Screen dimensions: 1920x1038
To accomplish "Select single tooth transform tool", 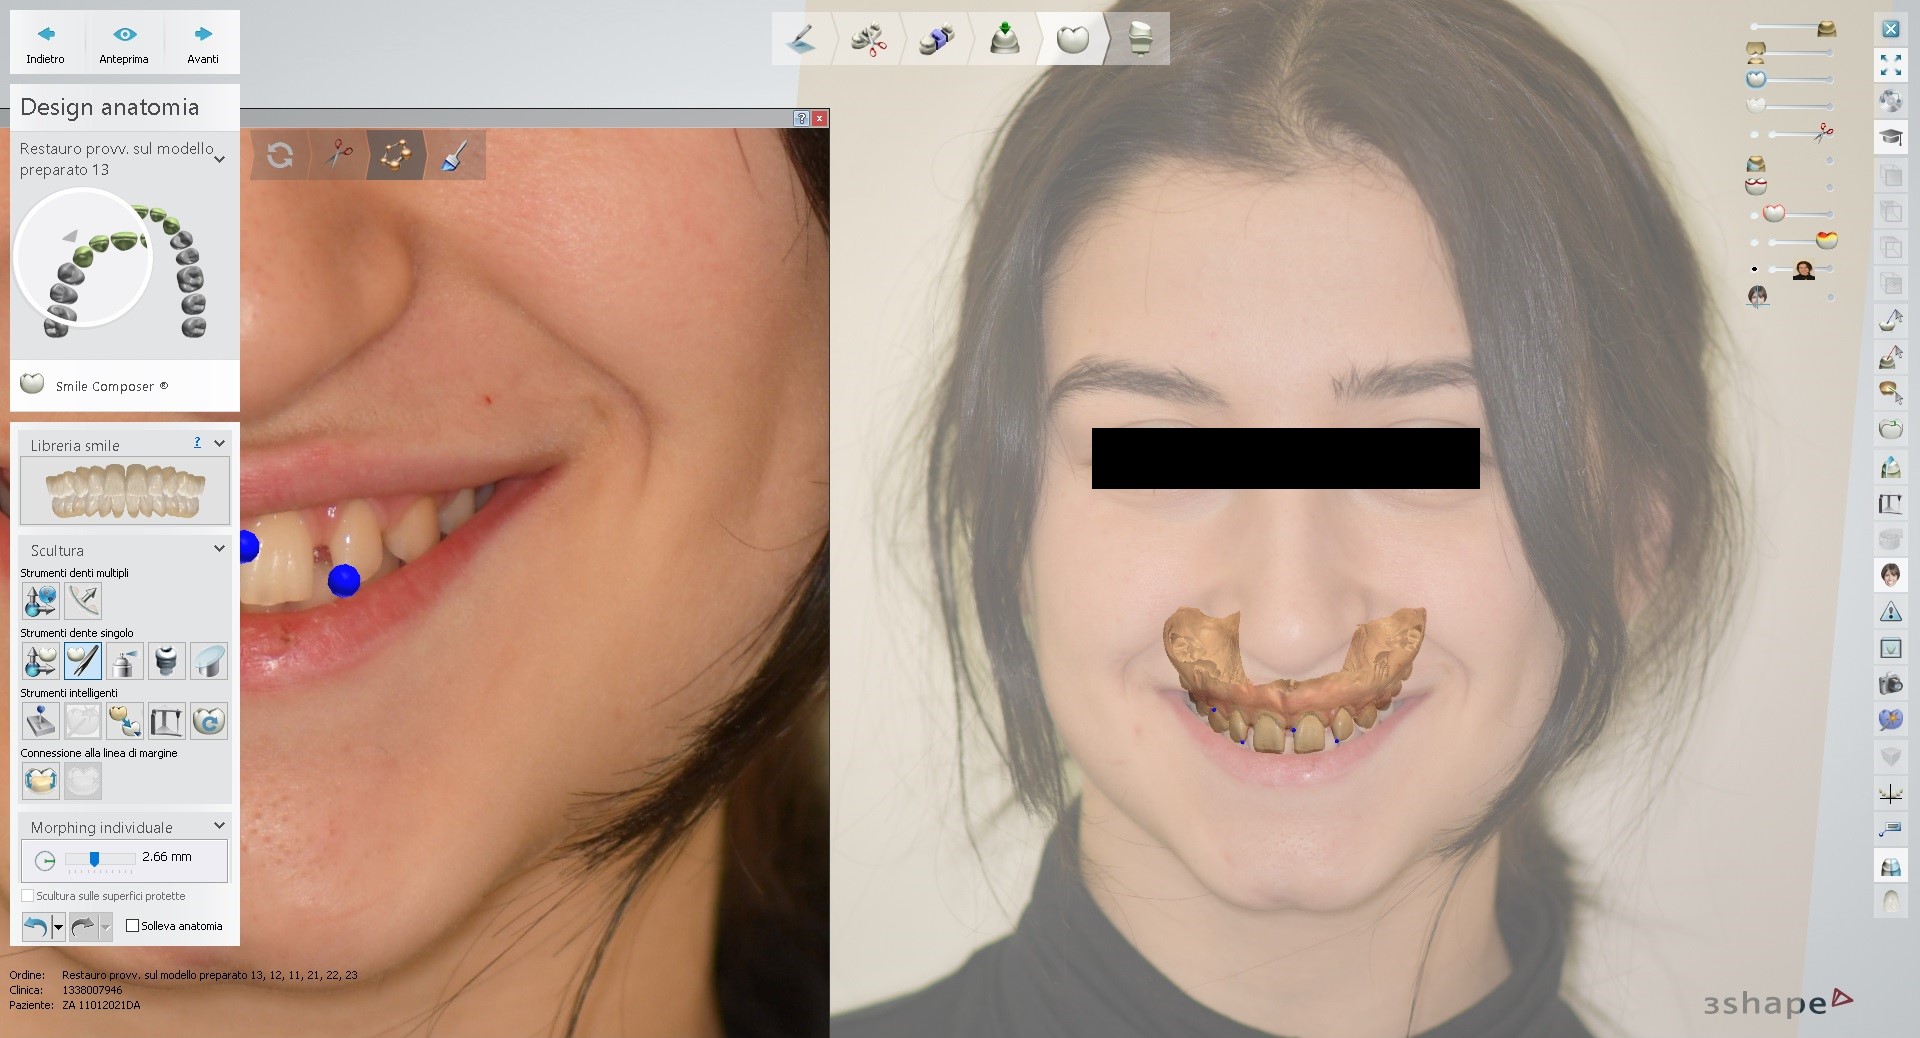I will [x=41, y=661].
